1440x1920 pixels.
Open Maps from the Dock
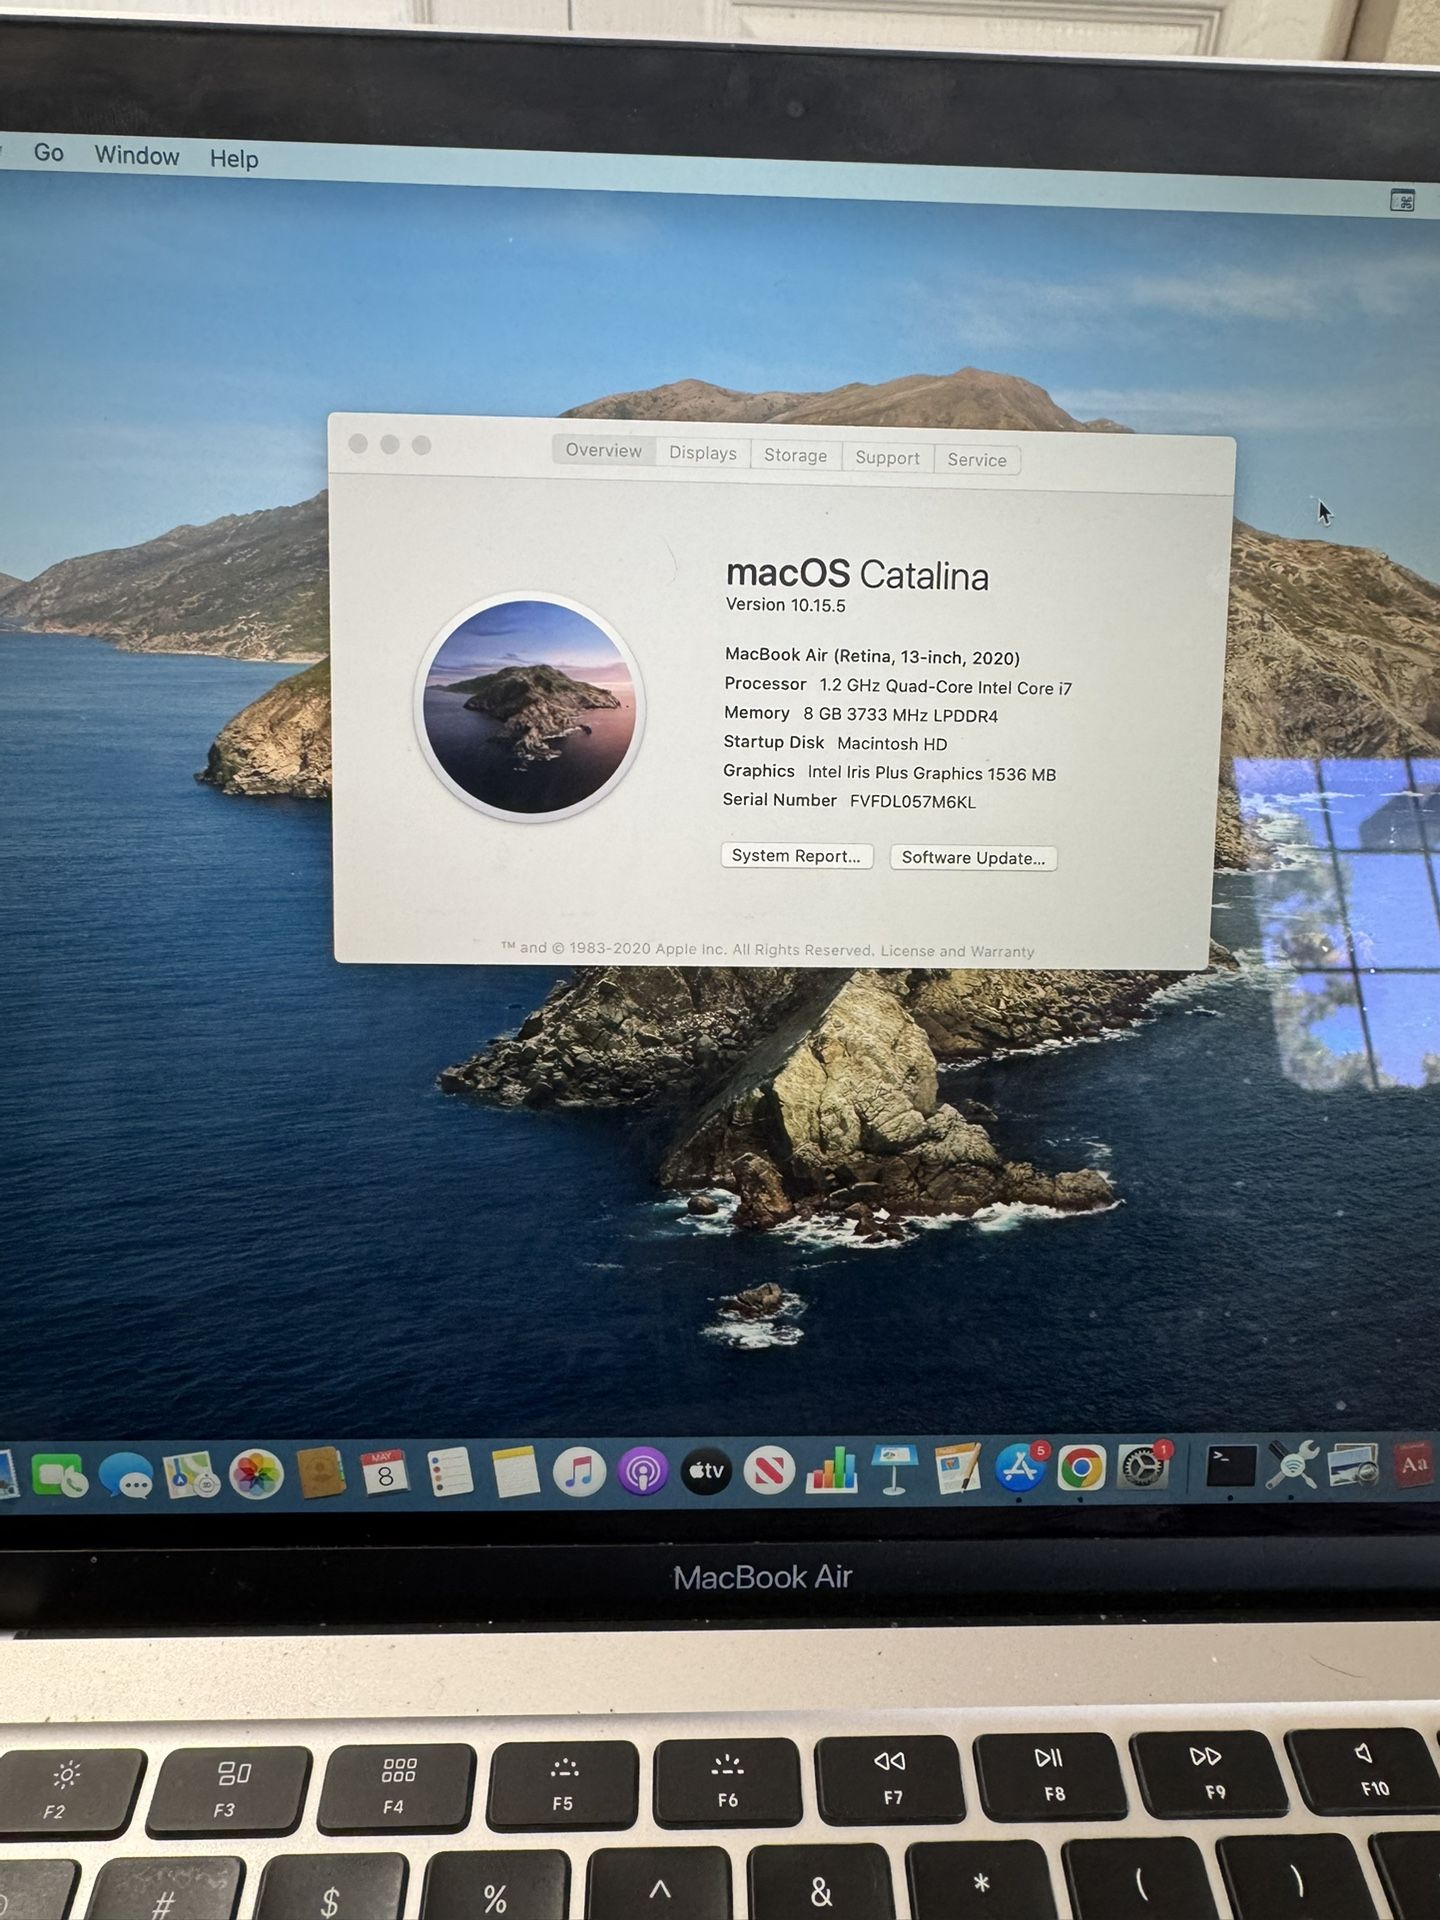coord(191,1475)
